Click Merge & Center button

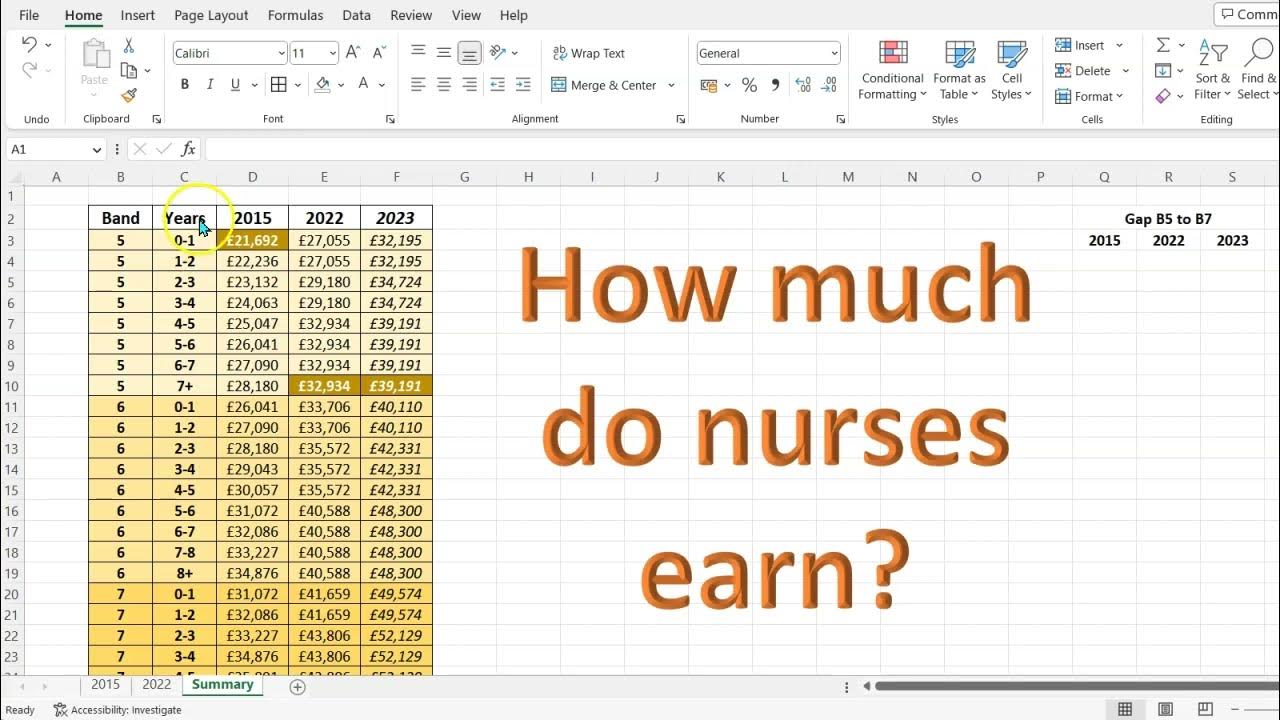tap(603, 85)
